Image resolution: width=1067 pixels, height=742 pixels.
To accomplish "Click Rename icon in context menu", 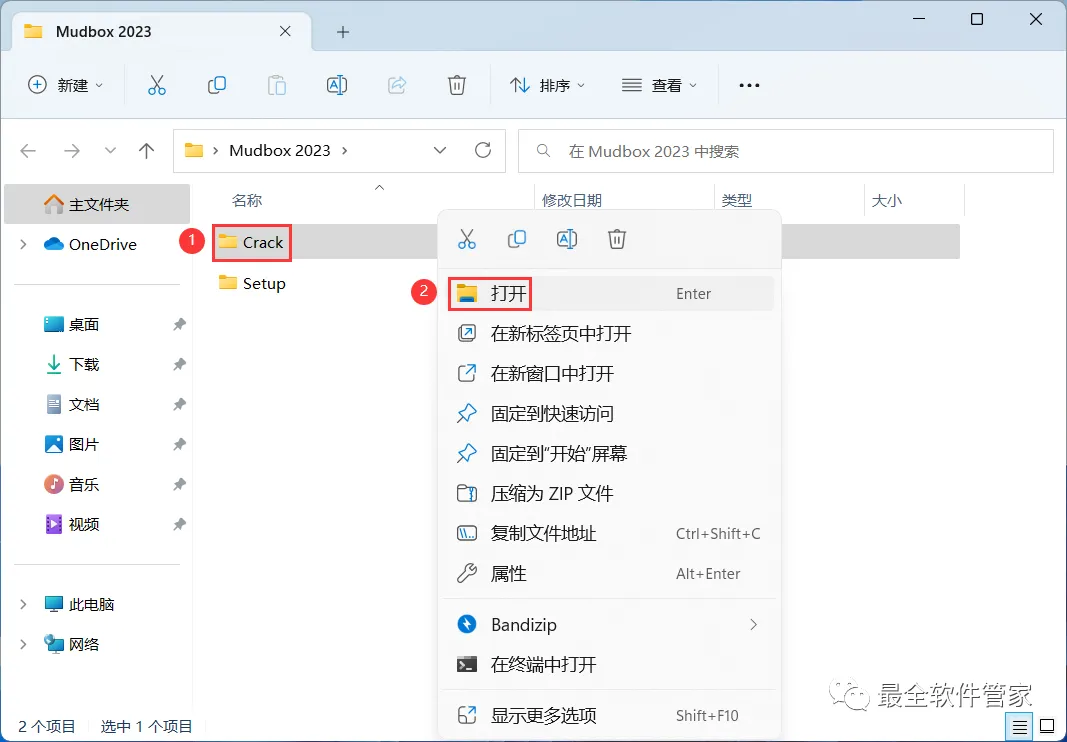I will [567, 239].
